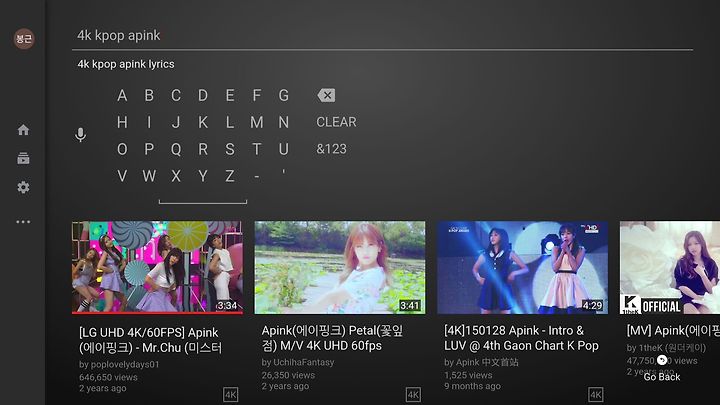Activate voice search microphone
The image size is (720, 405).
tap(80, 135)
